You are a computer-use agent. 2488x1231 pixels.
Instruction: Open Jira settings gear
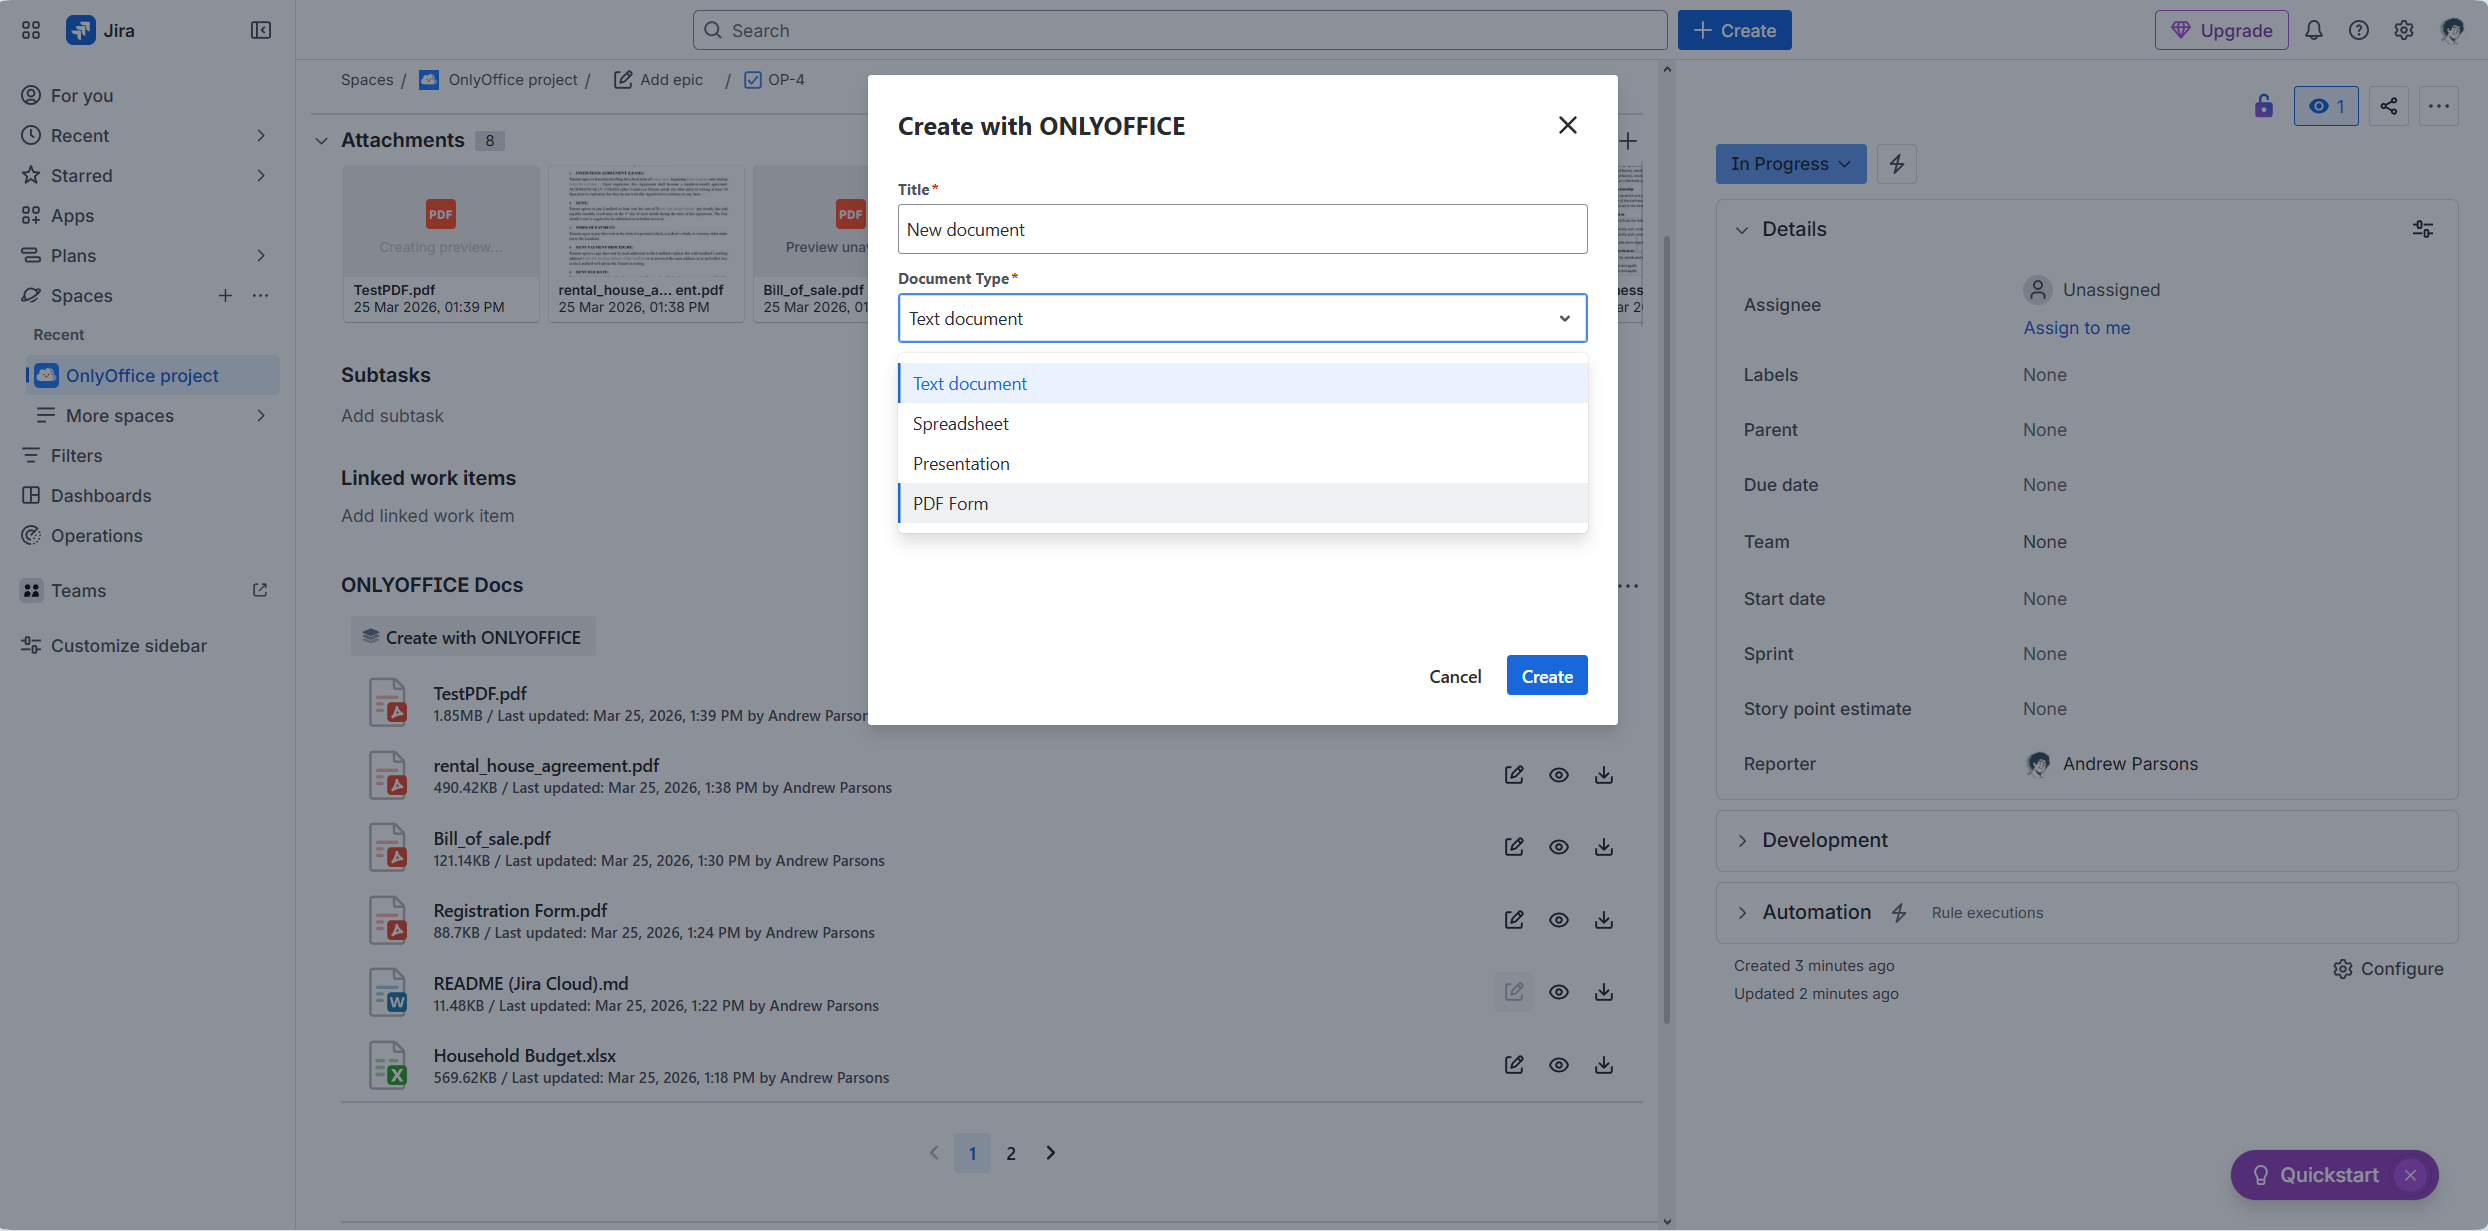2404,30
